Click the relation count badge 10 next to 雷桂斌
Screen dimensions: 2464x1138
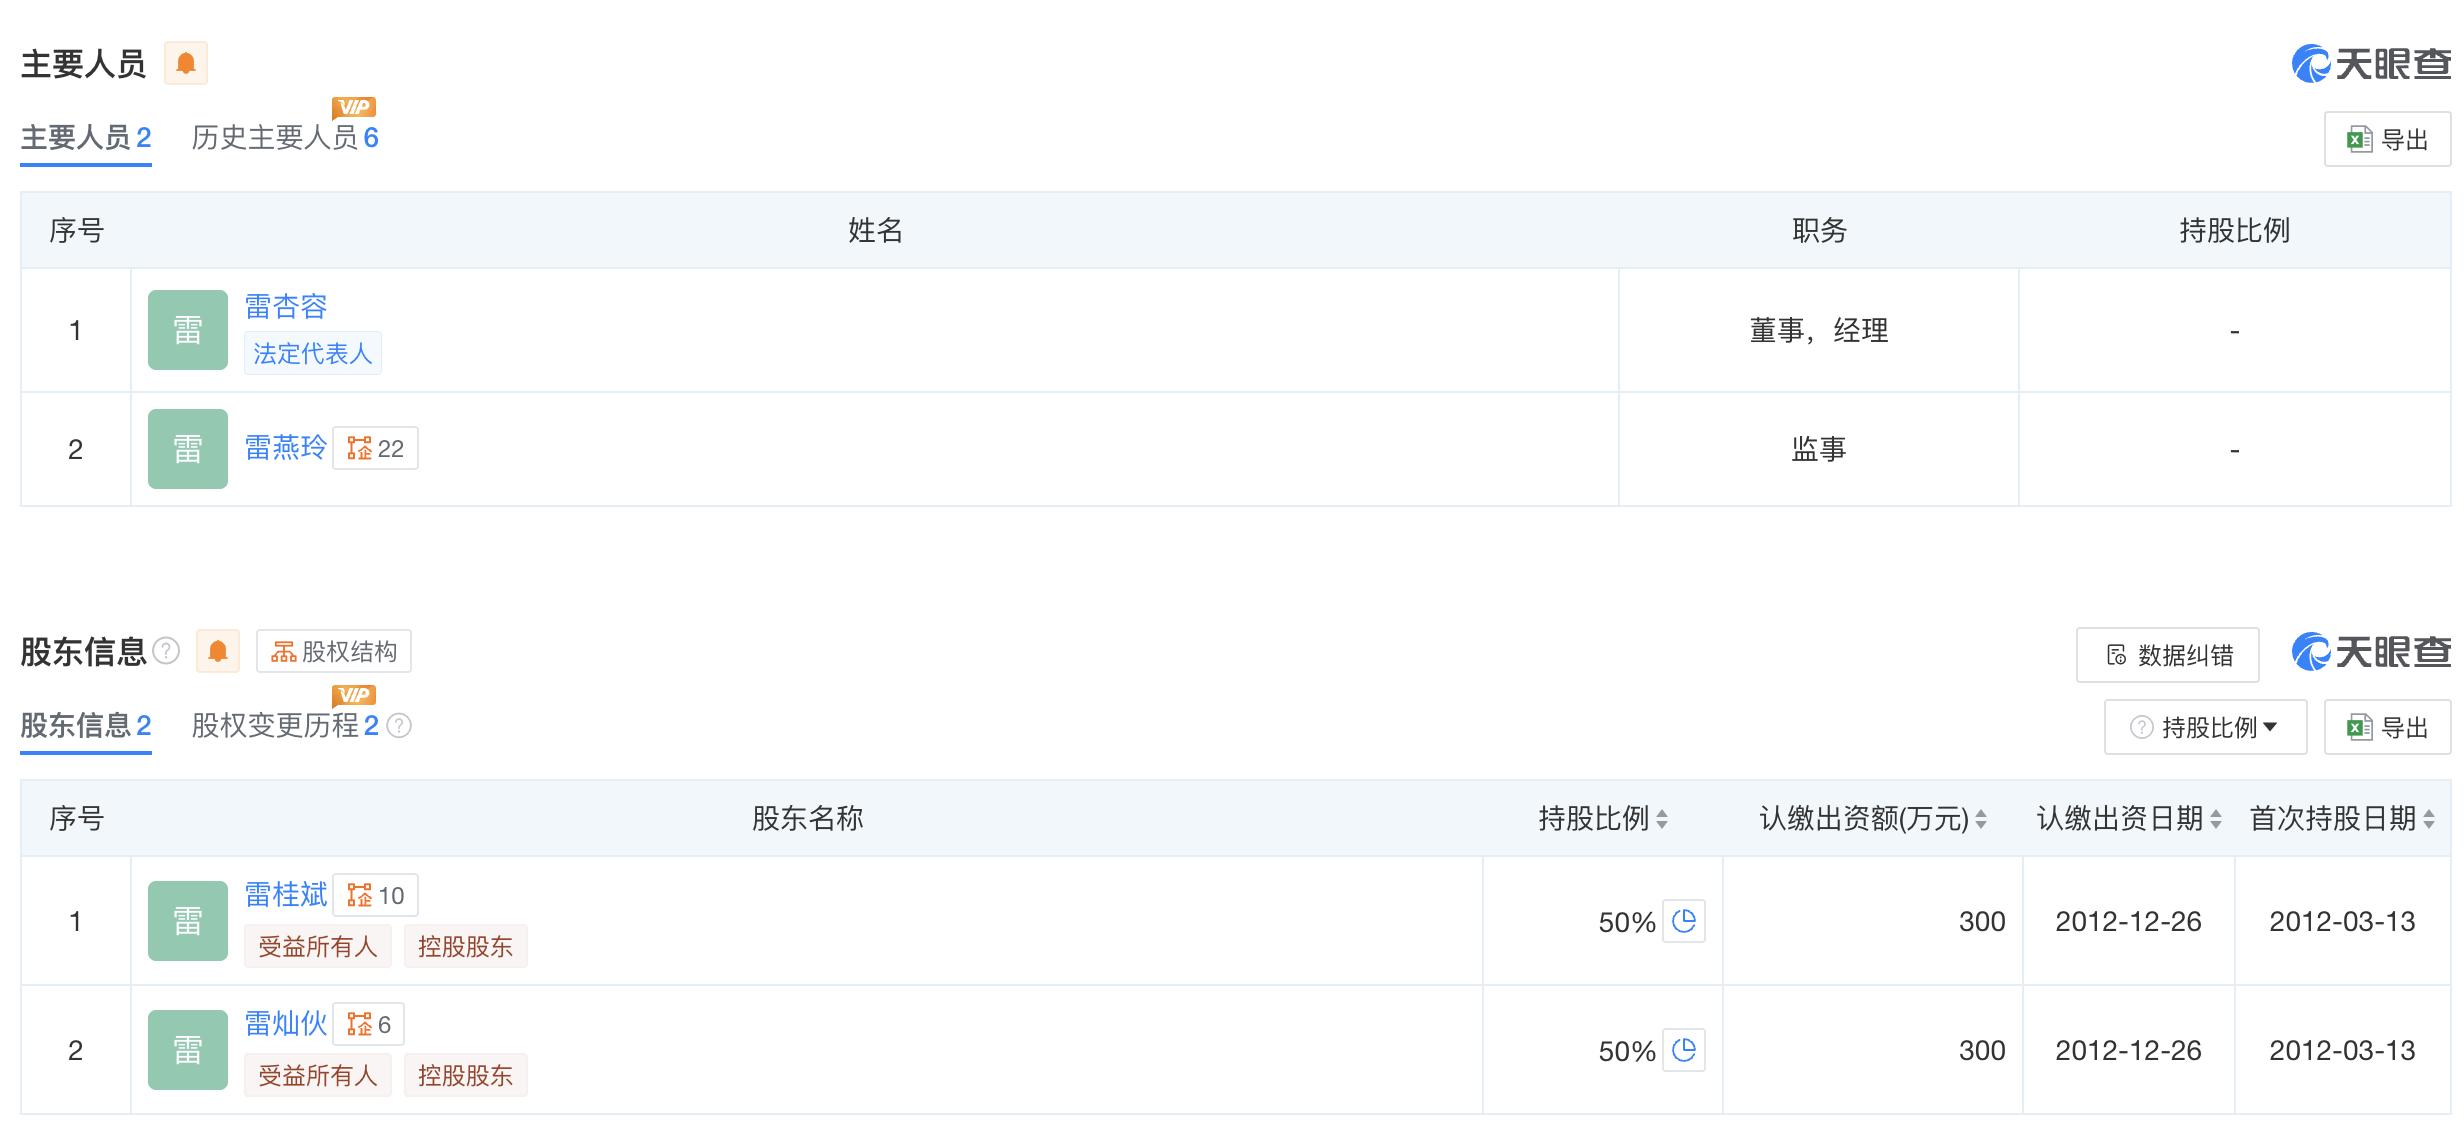click(x=376, y=895)
